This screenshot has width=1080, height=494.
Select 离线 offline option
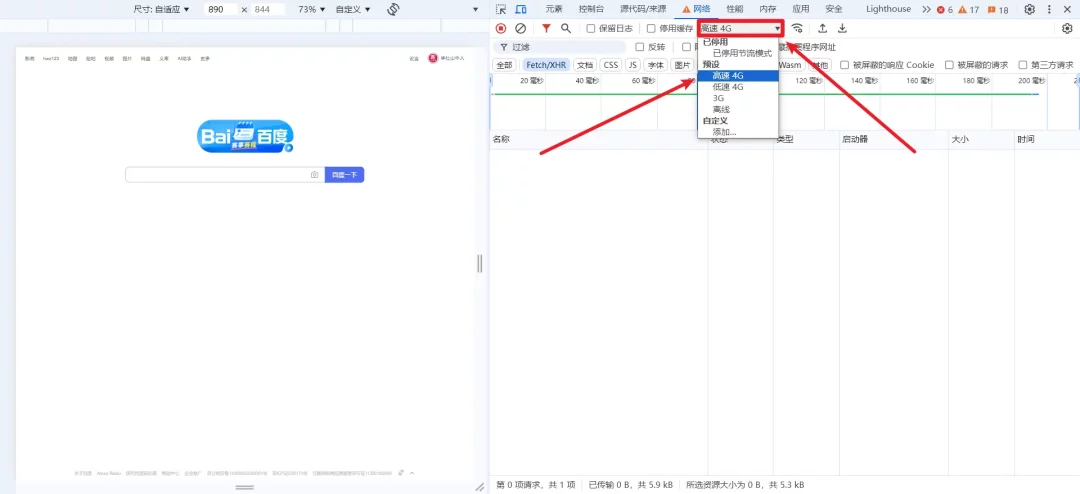click(x=738, y=110)
